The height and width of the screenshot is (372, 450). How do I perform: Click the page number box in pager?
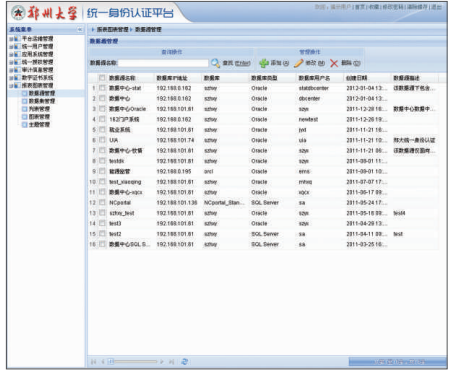(x=111, y=362)
